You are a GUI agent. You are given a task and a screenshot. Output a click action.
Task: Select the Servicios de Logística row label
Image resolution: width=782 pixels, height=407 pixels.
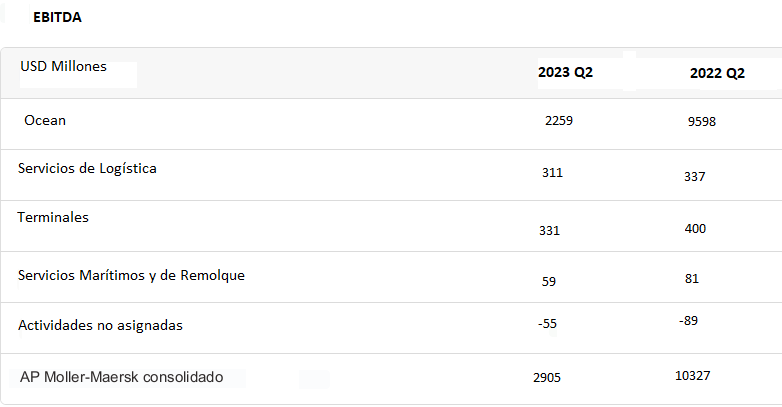[x=87, y=169]
